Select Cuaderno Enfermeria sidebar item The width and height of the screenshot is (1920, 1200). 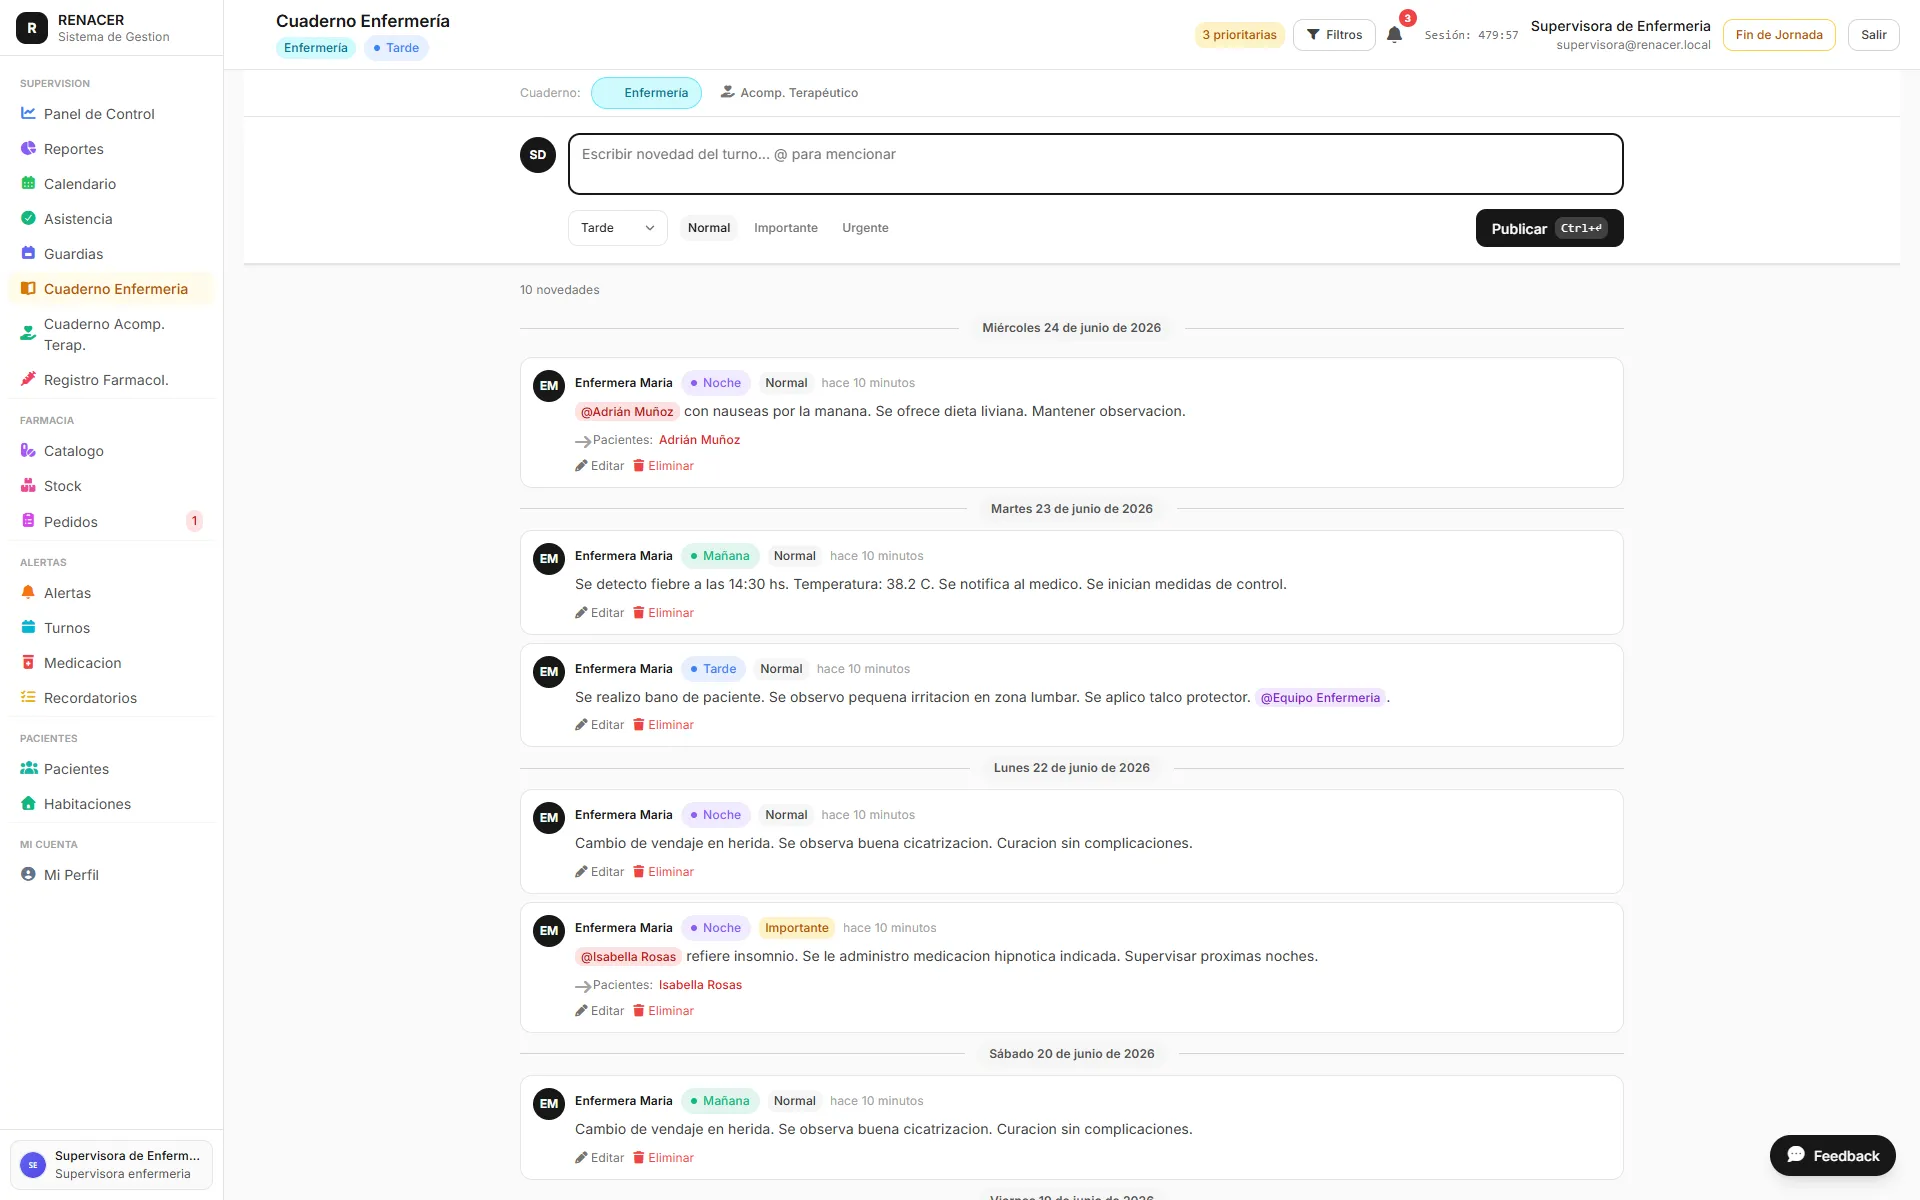(x=111, y=289)
